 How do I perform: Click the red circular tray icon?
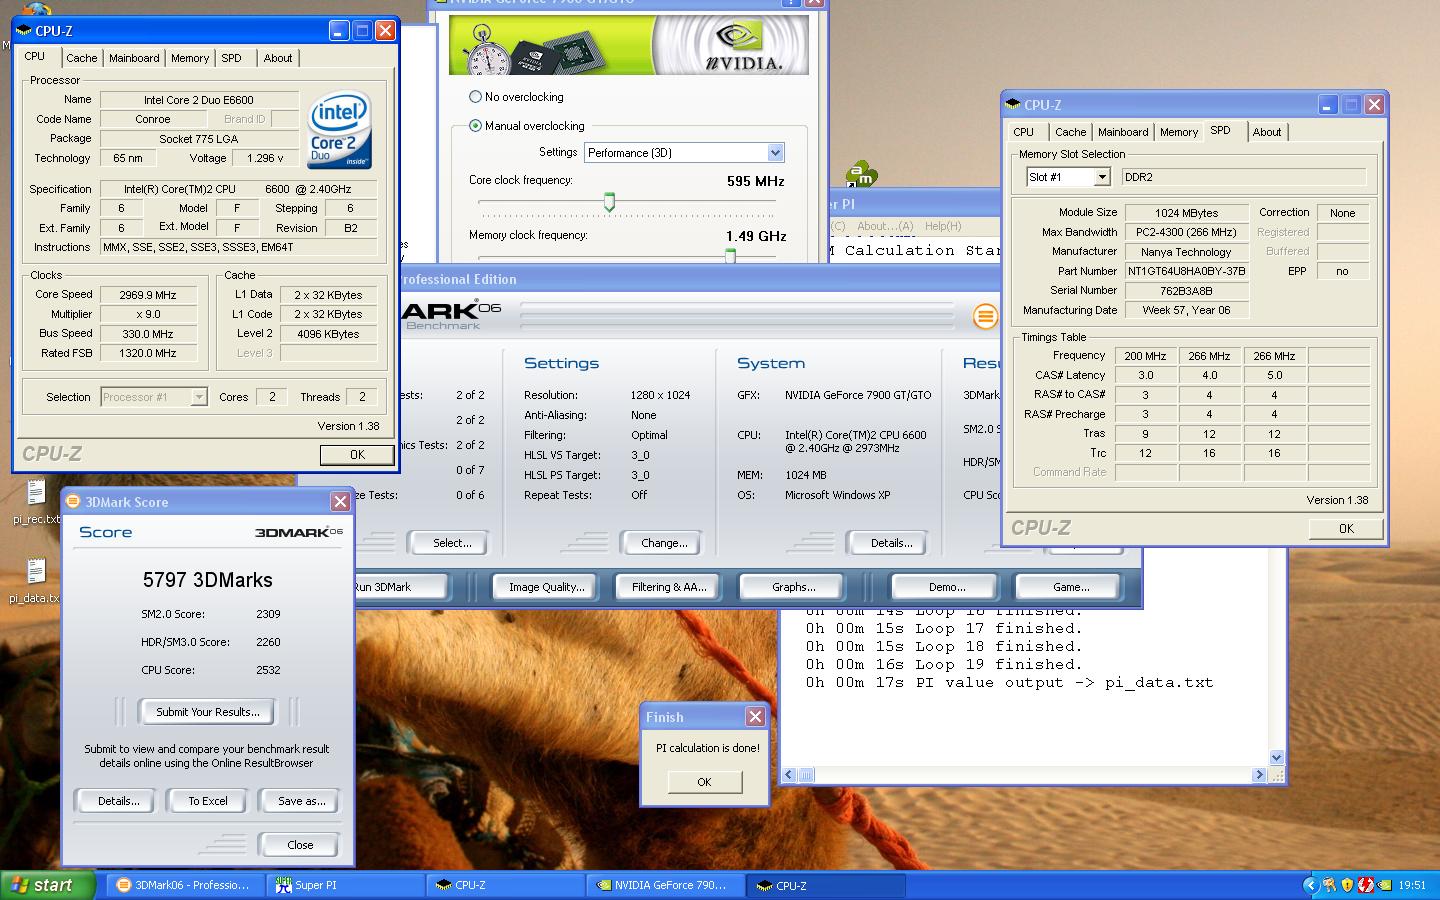point(1366,885)
